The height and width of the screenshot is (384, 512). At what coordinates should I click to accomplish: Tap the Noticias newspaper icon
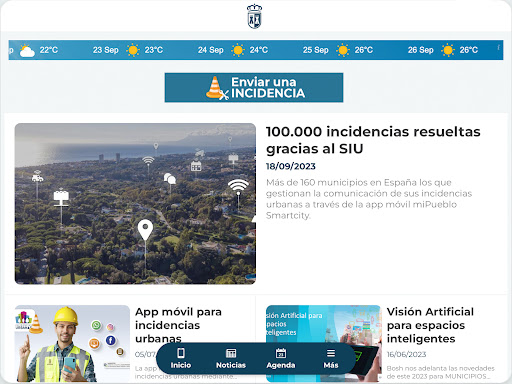231,353
